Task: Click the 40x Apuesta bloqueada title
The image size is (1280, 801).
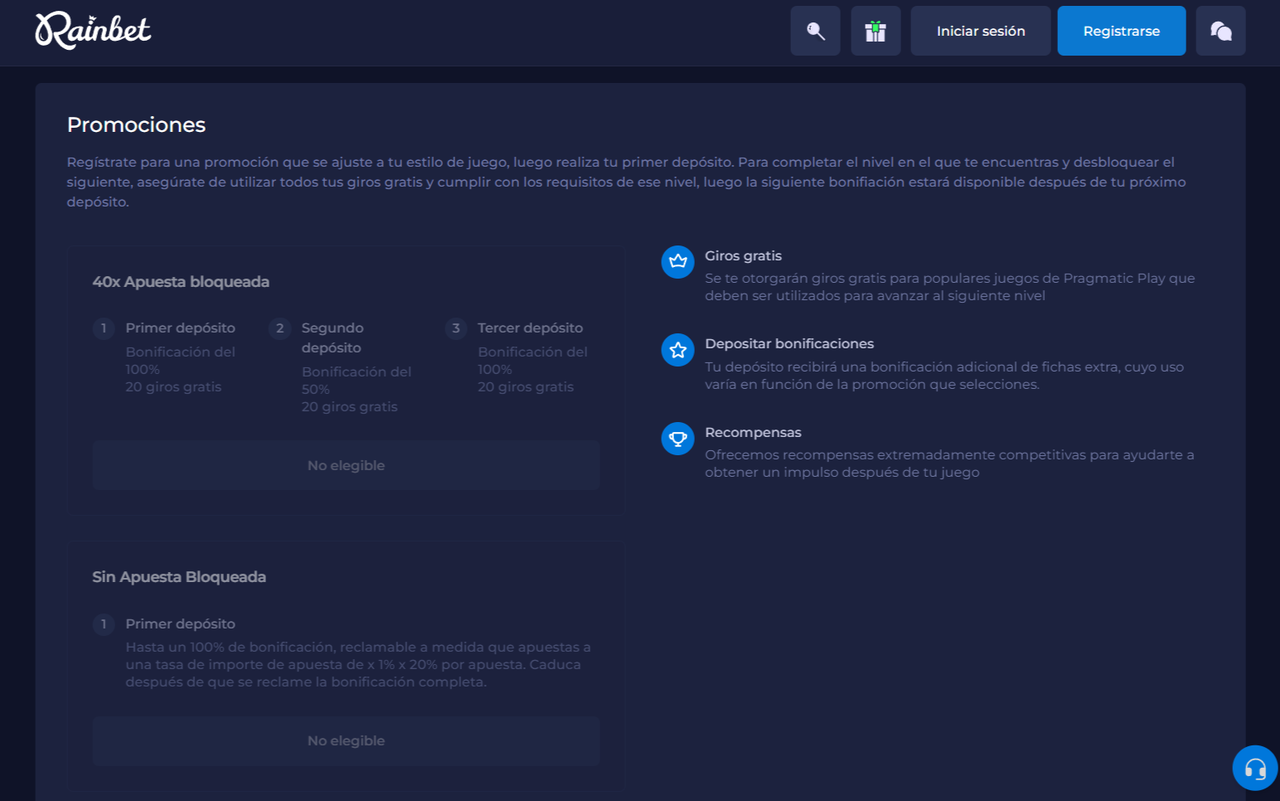Action: (181, 282)
